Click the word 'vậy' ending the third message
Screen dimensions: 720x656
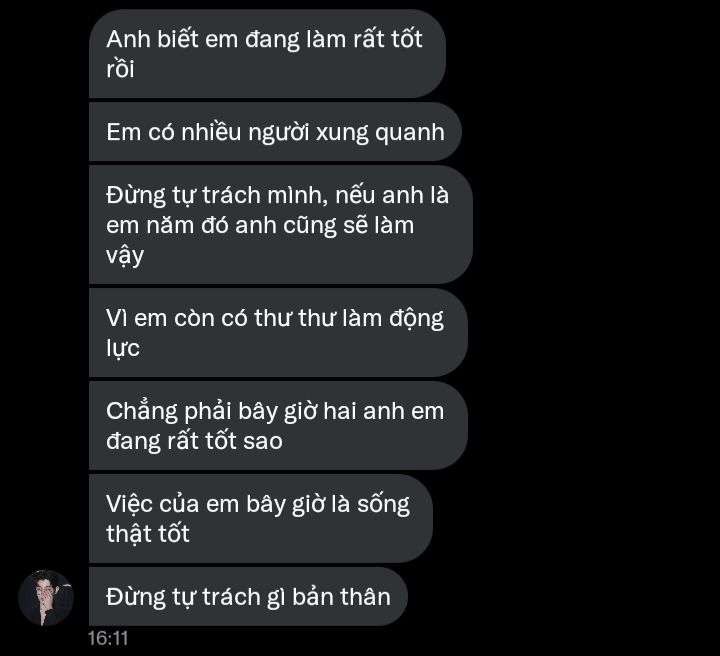[125, 256]
